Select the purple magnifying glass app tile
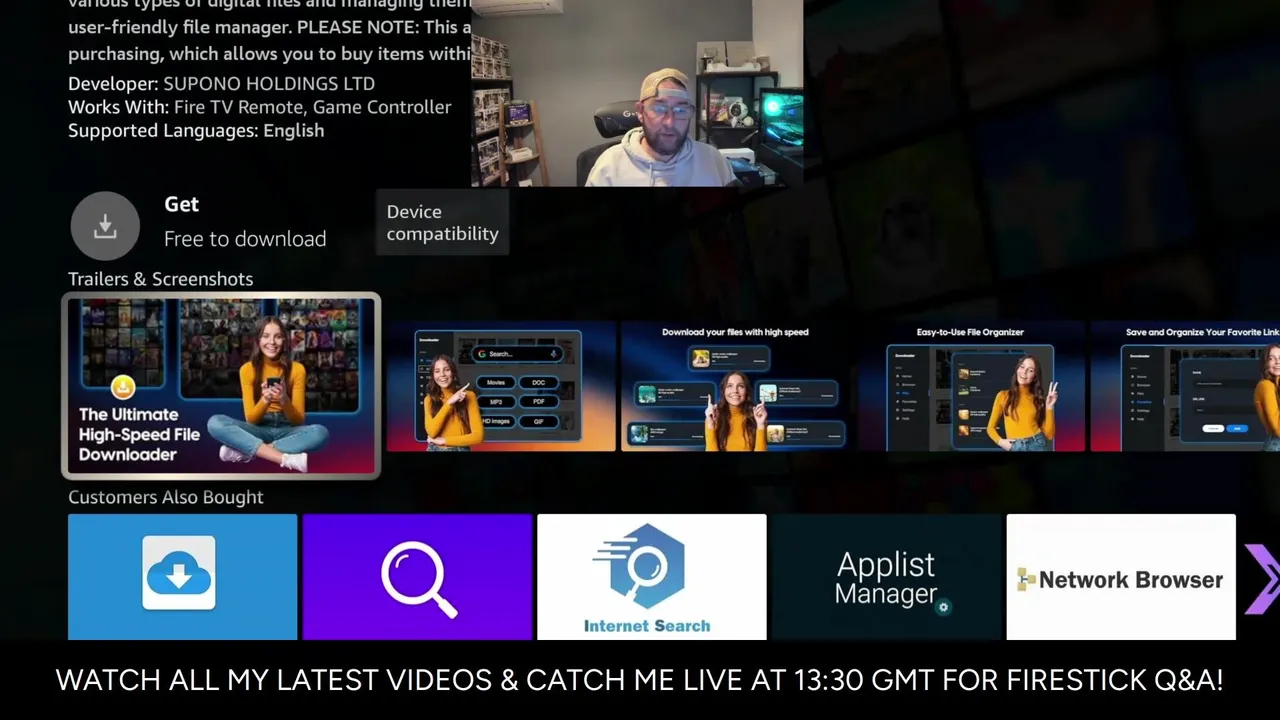The width and height of the screenshot is (1280, 720). pyautogui.click(x=417, y=577)
